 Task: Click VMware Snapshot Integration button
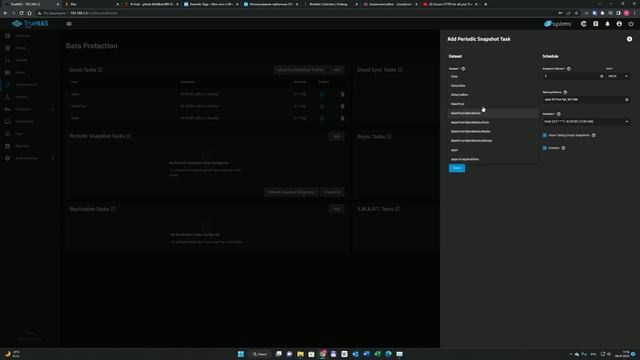tap(291, 192)
